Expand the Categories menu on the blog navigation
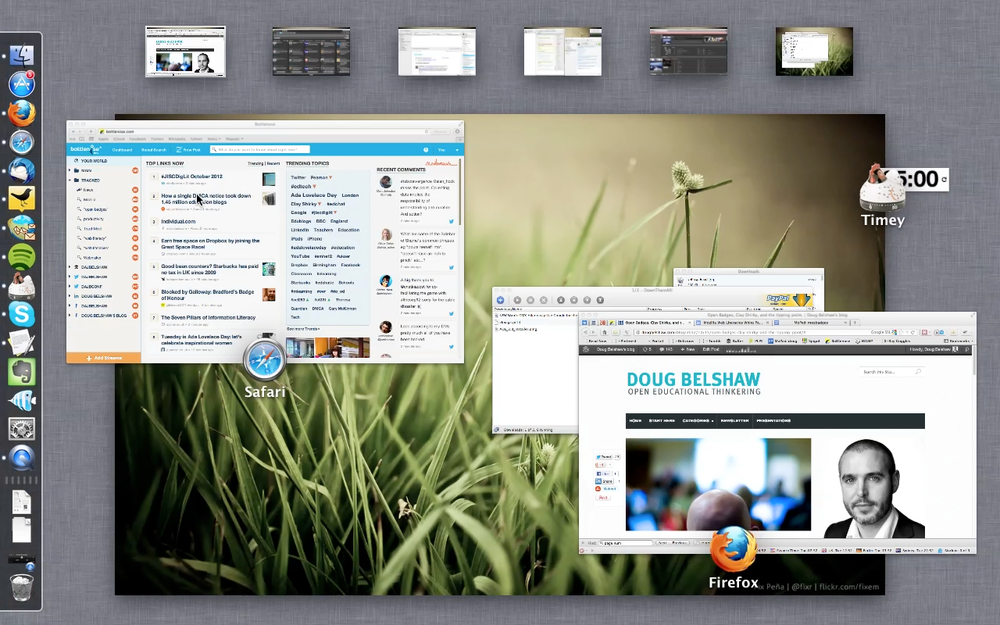 (698, 420)
